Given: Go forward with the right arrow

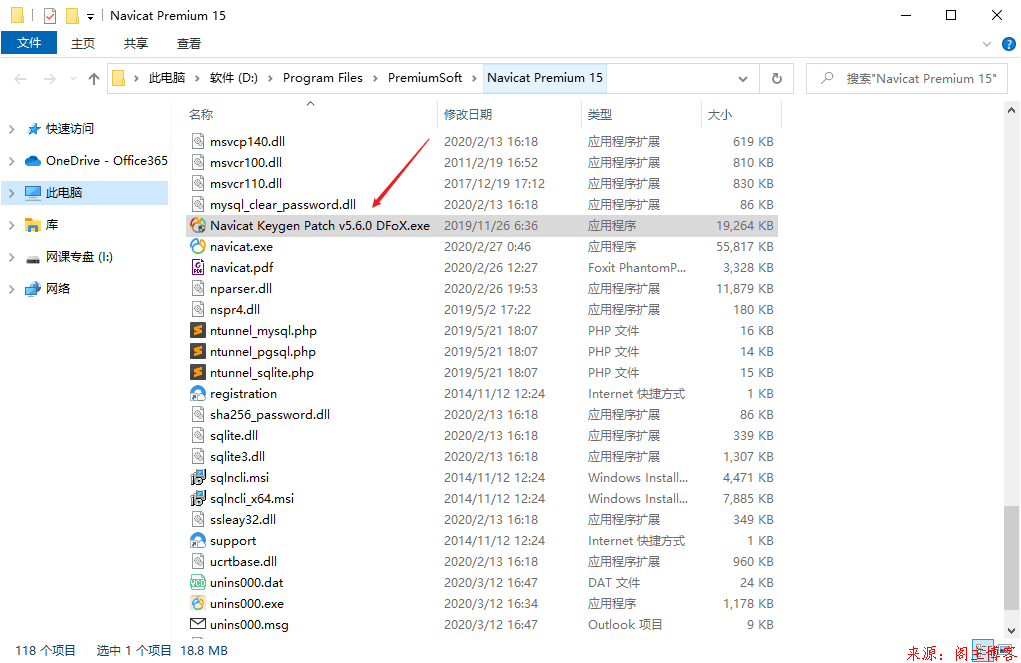Looking at the screenshot, I should coord(49,79).
